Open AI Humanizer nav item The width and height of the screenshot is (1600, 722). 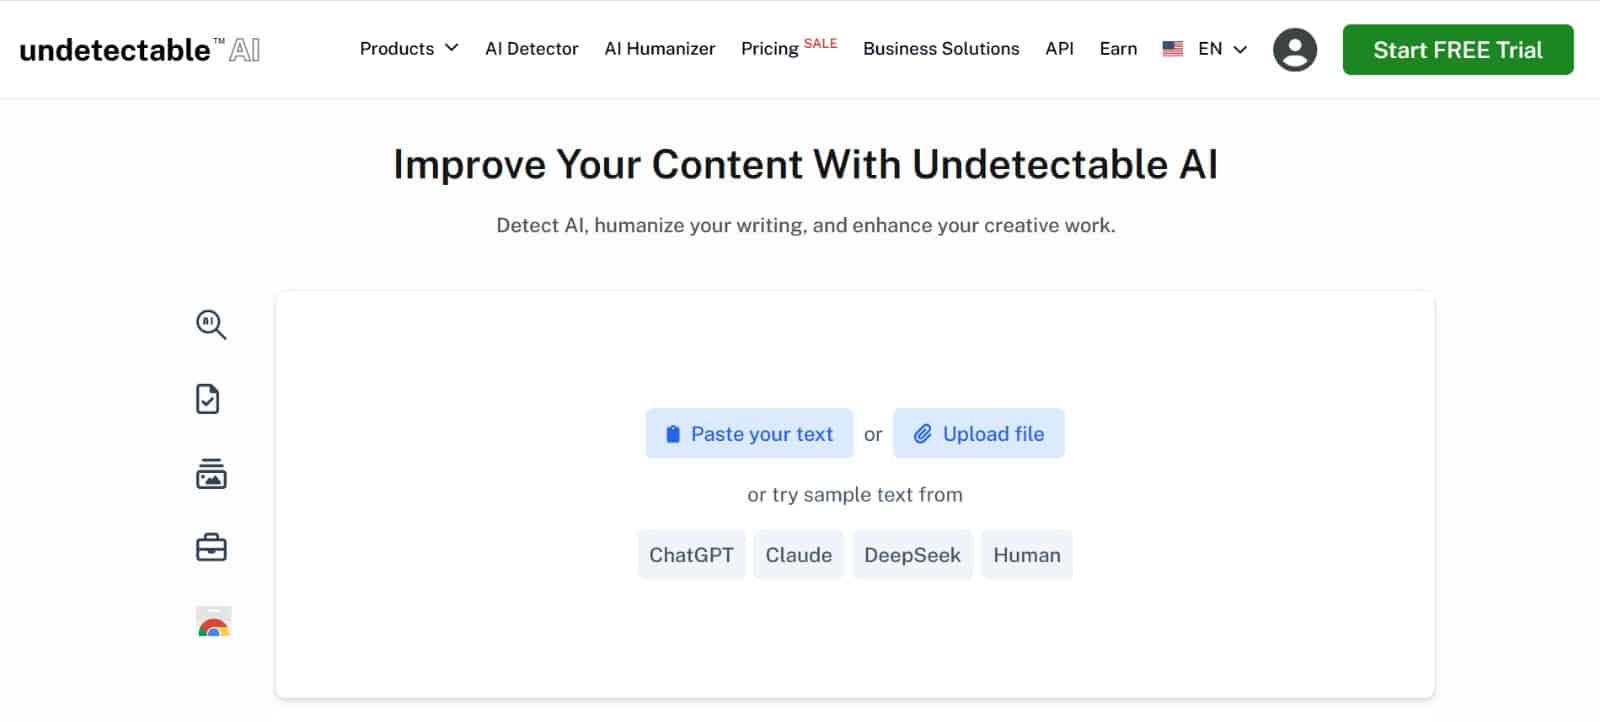[x=660, y=48]
